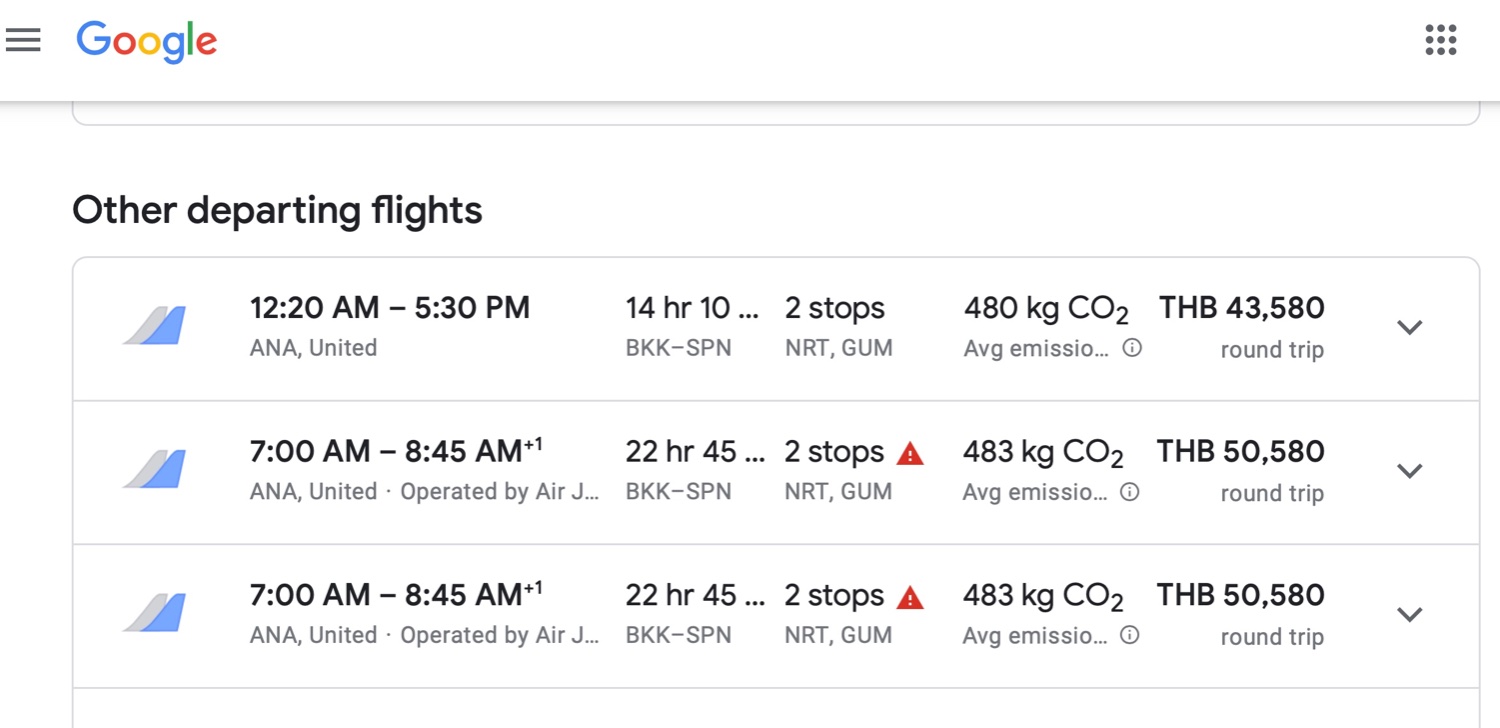Click the red warning icon on the bottom flight

click(x=910, y=598)
